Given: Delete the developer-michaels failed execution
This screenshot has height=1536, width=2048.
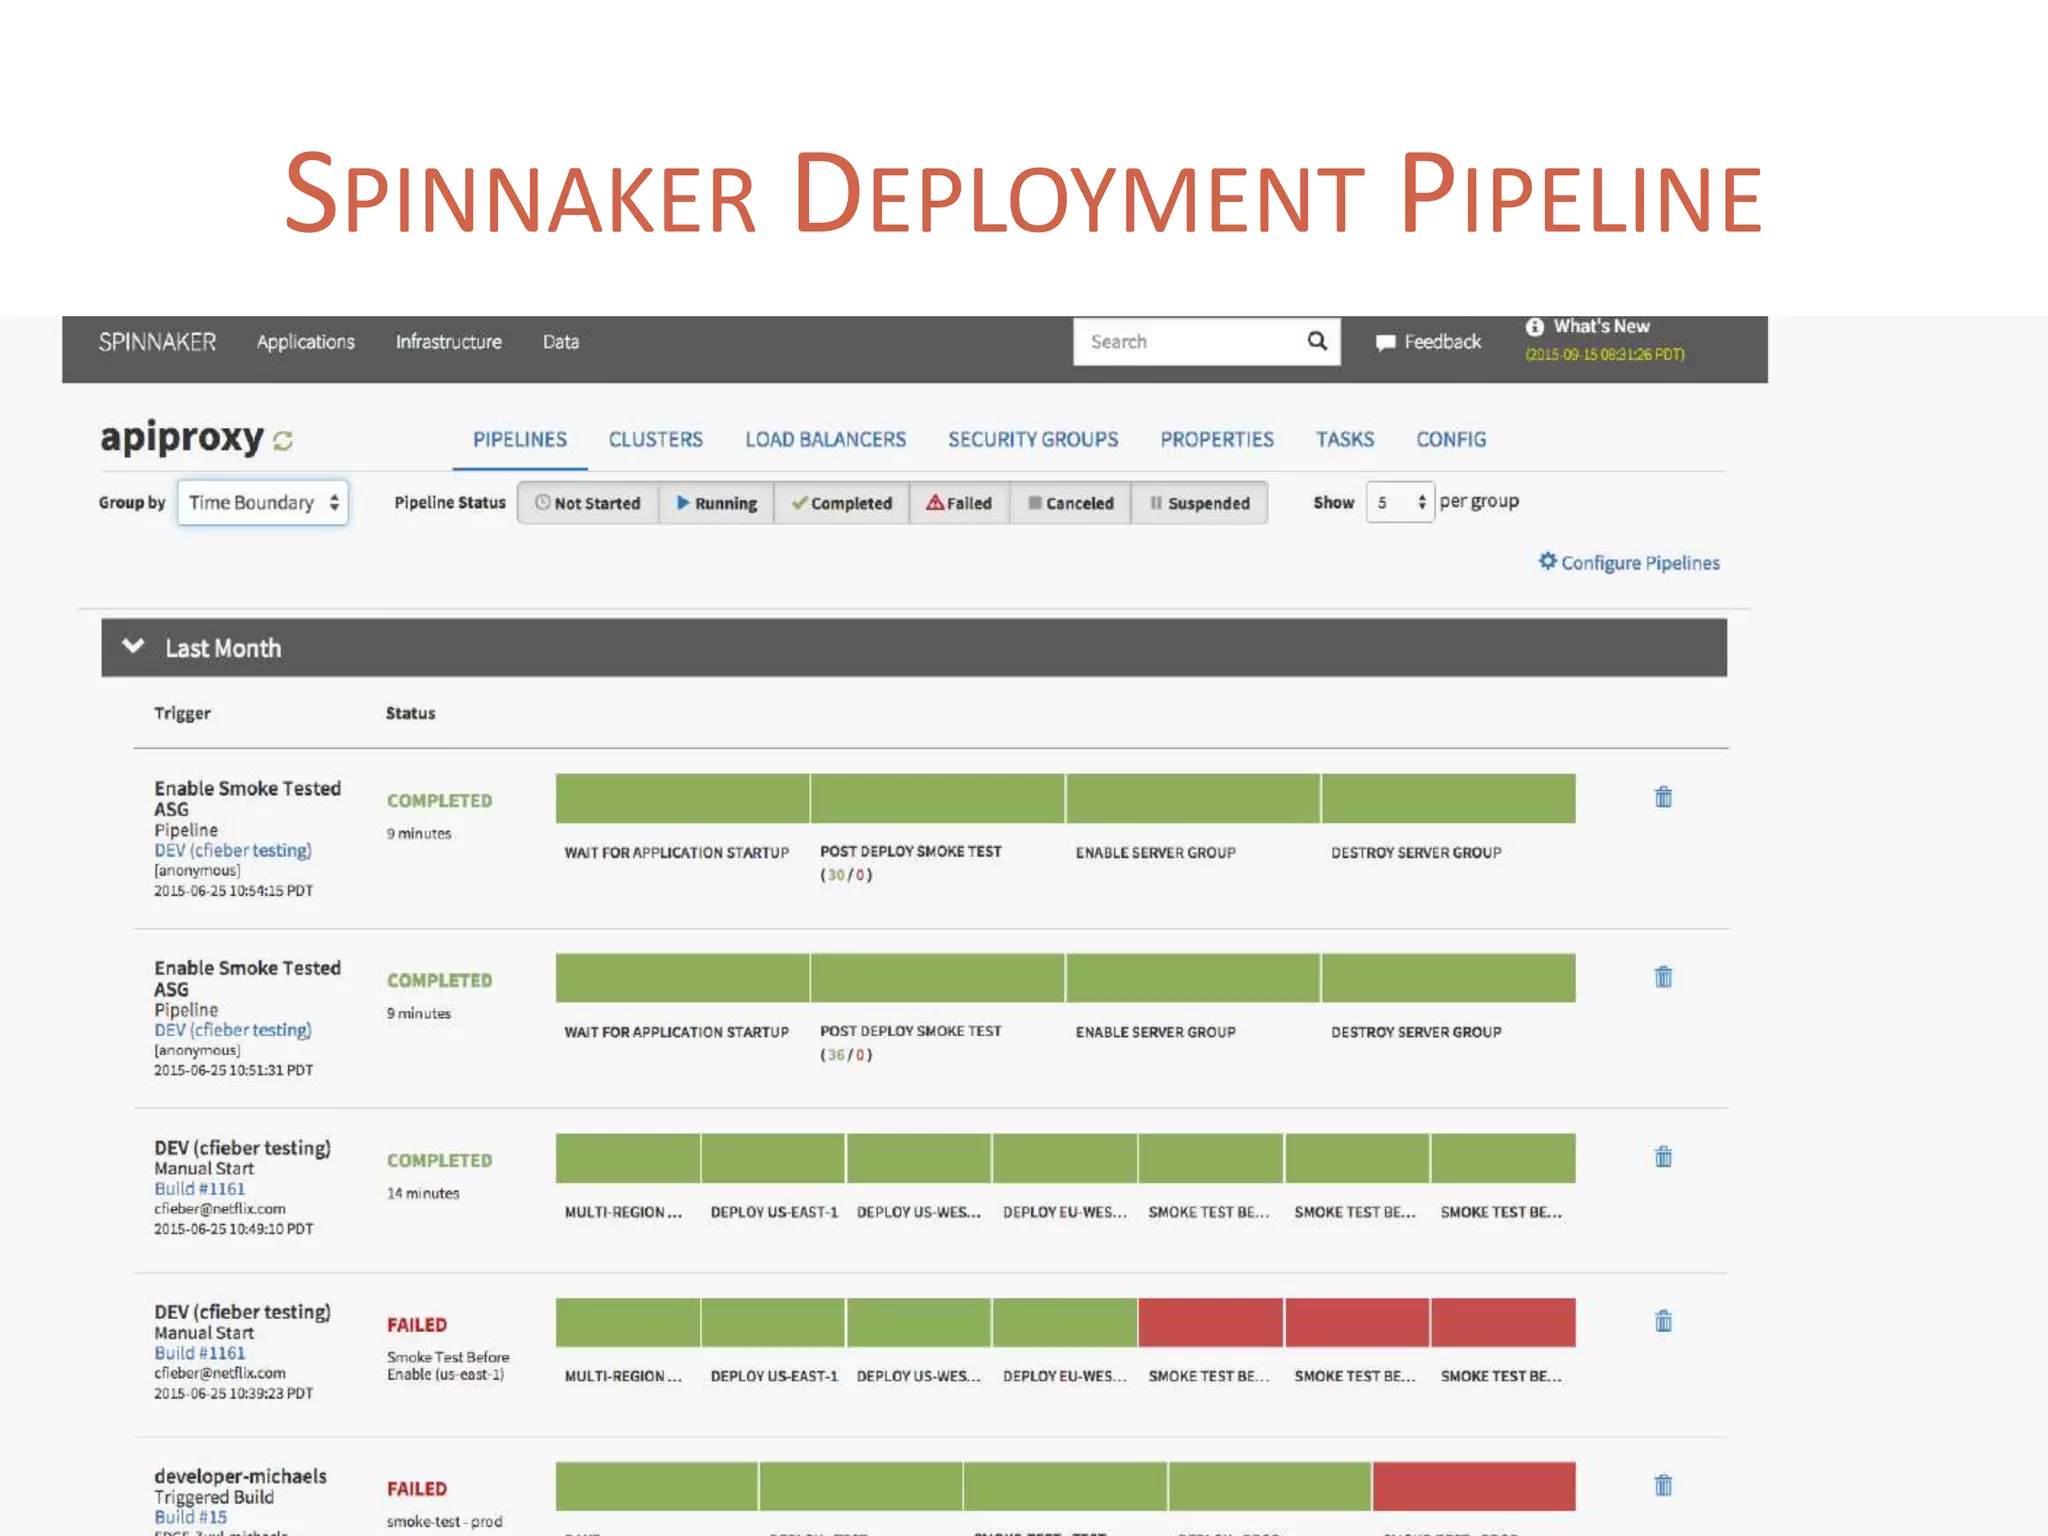Looking at the screenshot, I should coord(1663,1485).
